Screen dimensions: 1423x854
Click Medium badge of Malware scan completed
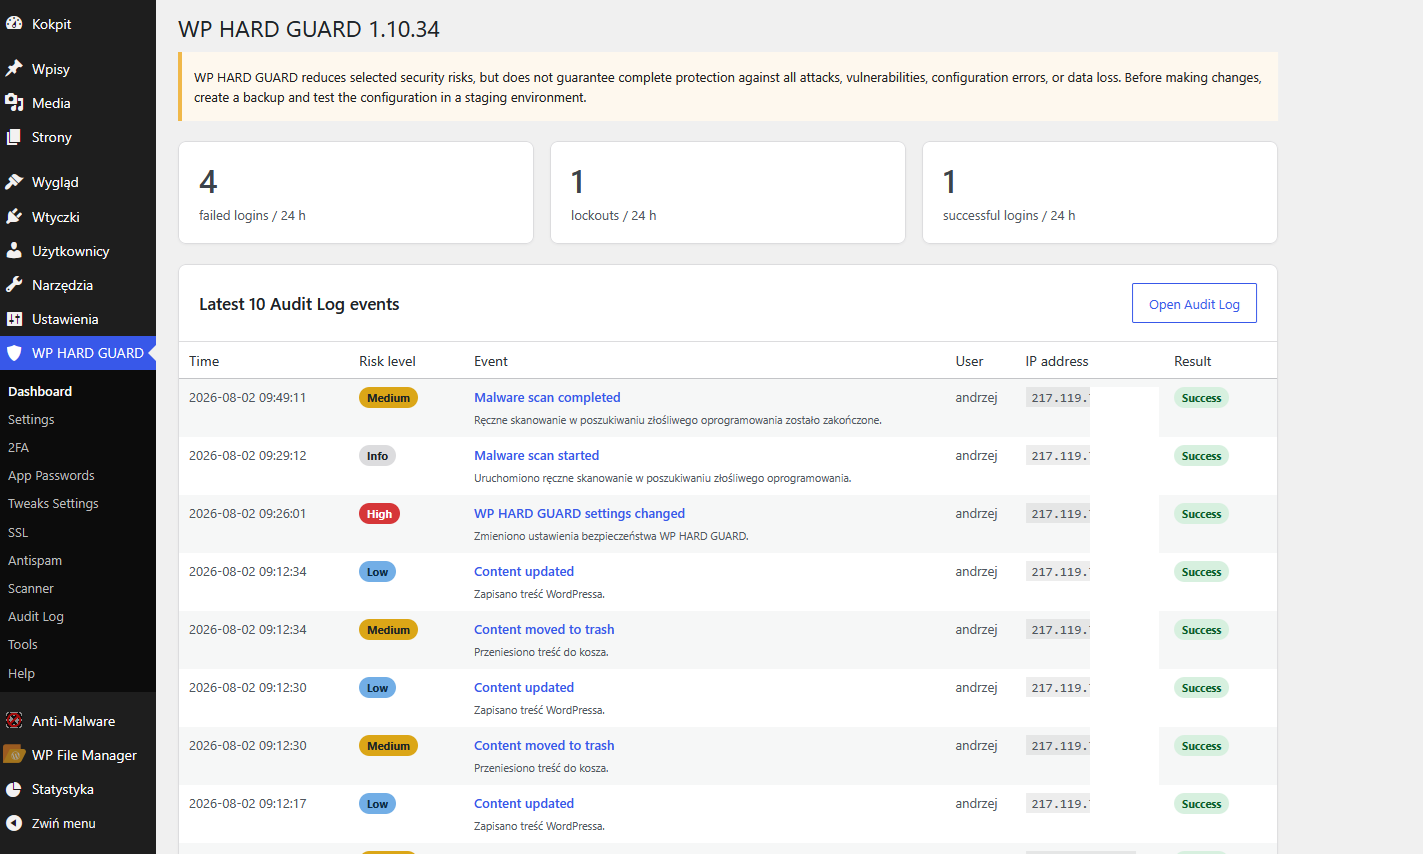coord(388,398)
